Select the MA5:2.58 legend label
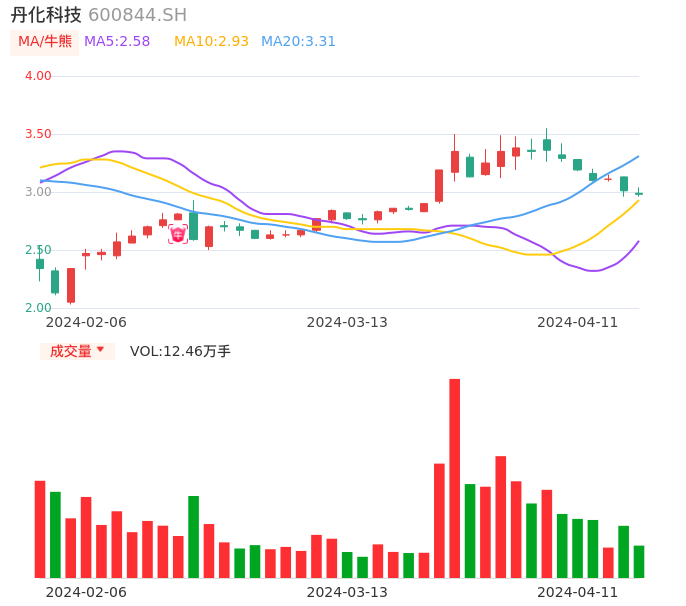The width and height of the screenshot is (686, 606). click(117, 42)
